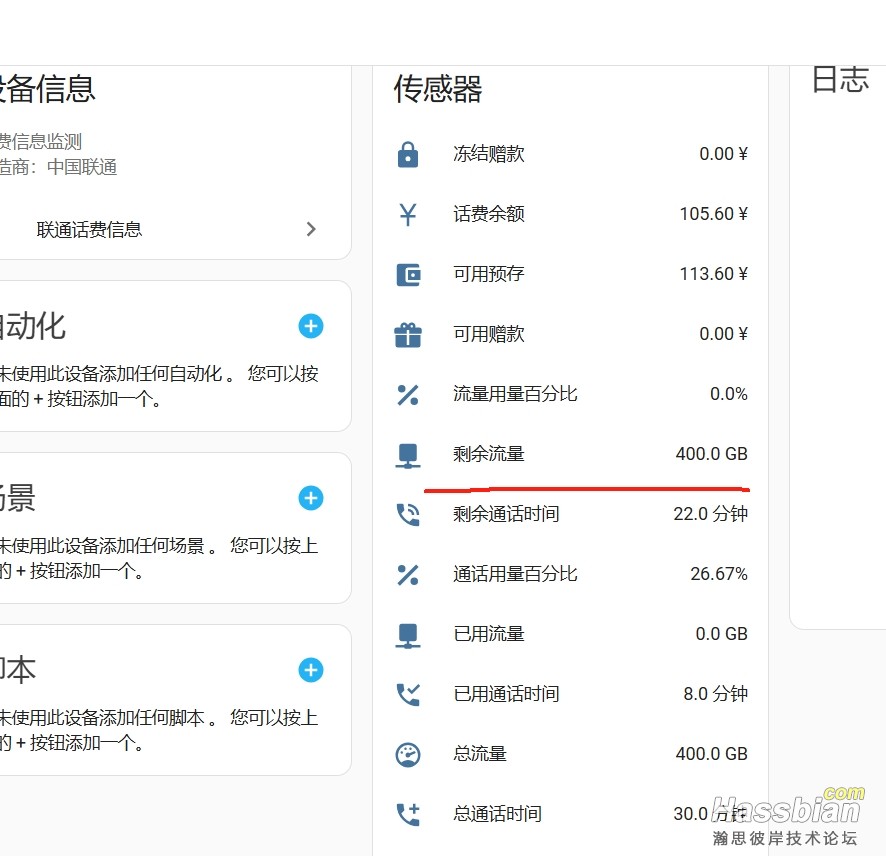Click the 日志 card heading

(x=840, y=79)
